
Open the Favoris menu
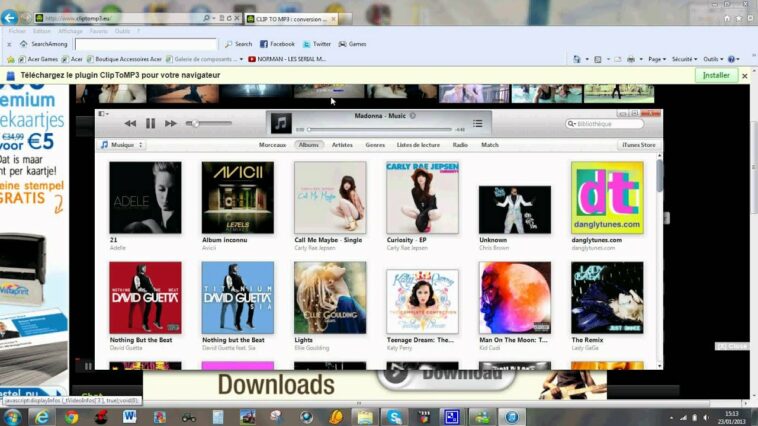point(99,31)
